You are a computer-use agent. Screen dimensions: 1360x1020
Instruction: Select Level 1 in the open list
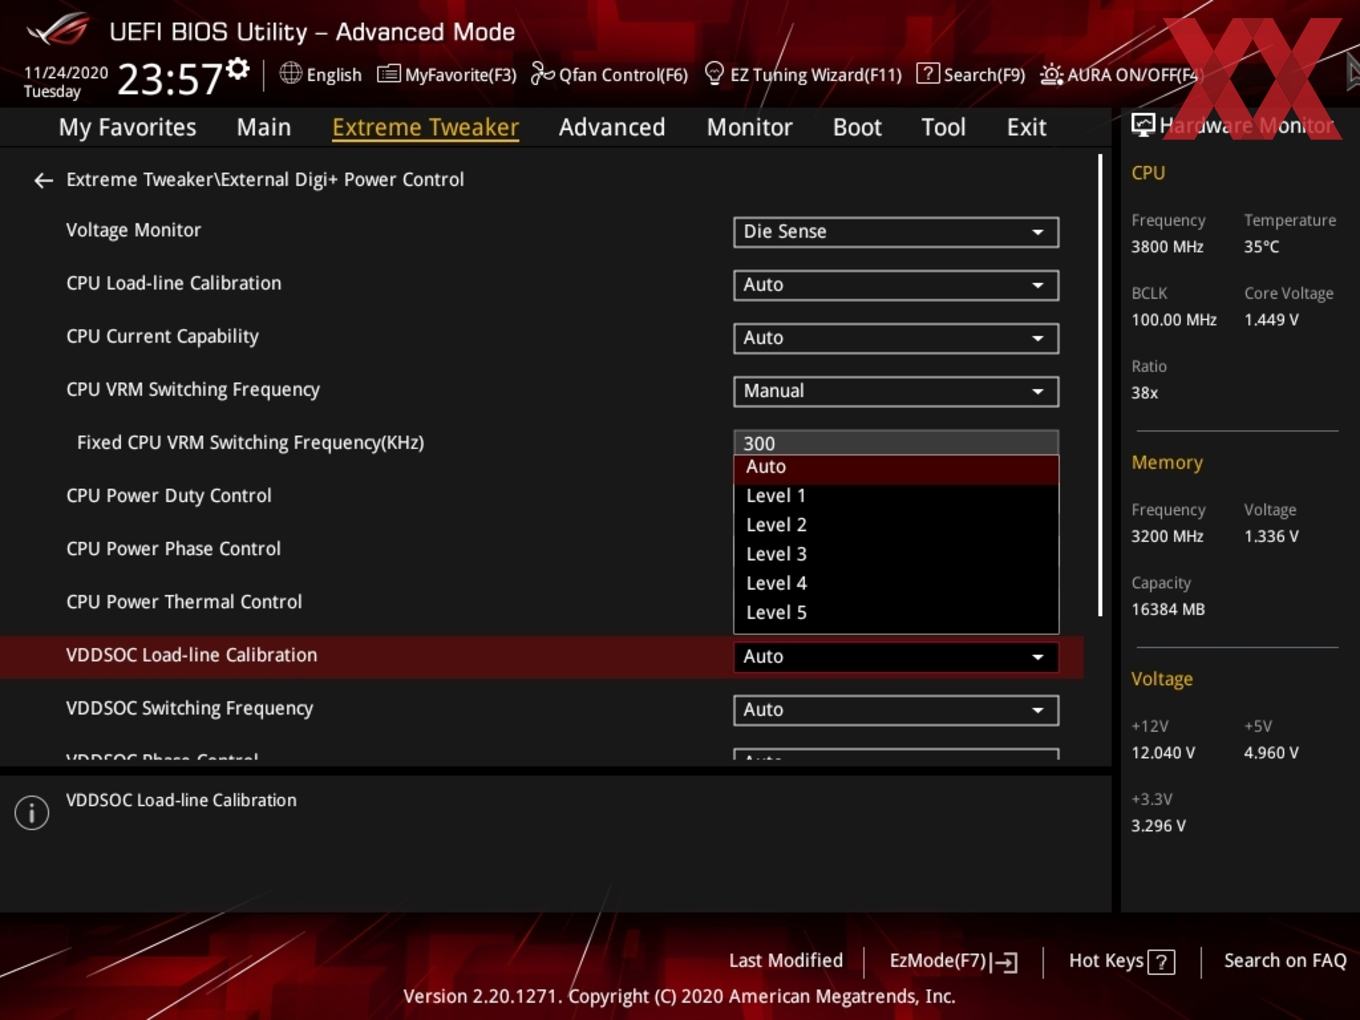pos(896,496)
